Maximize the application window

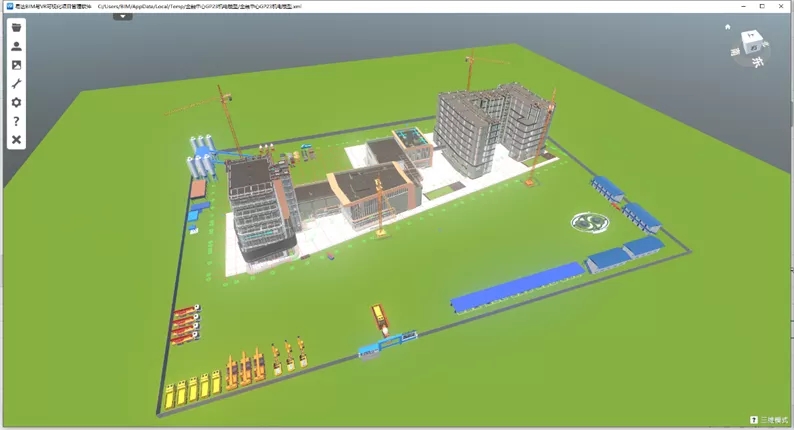(762, 6)
